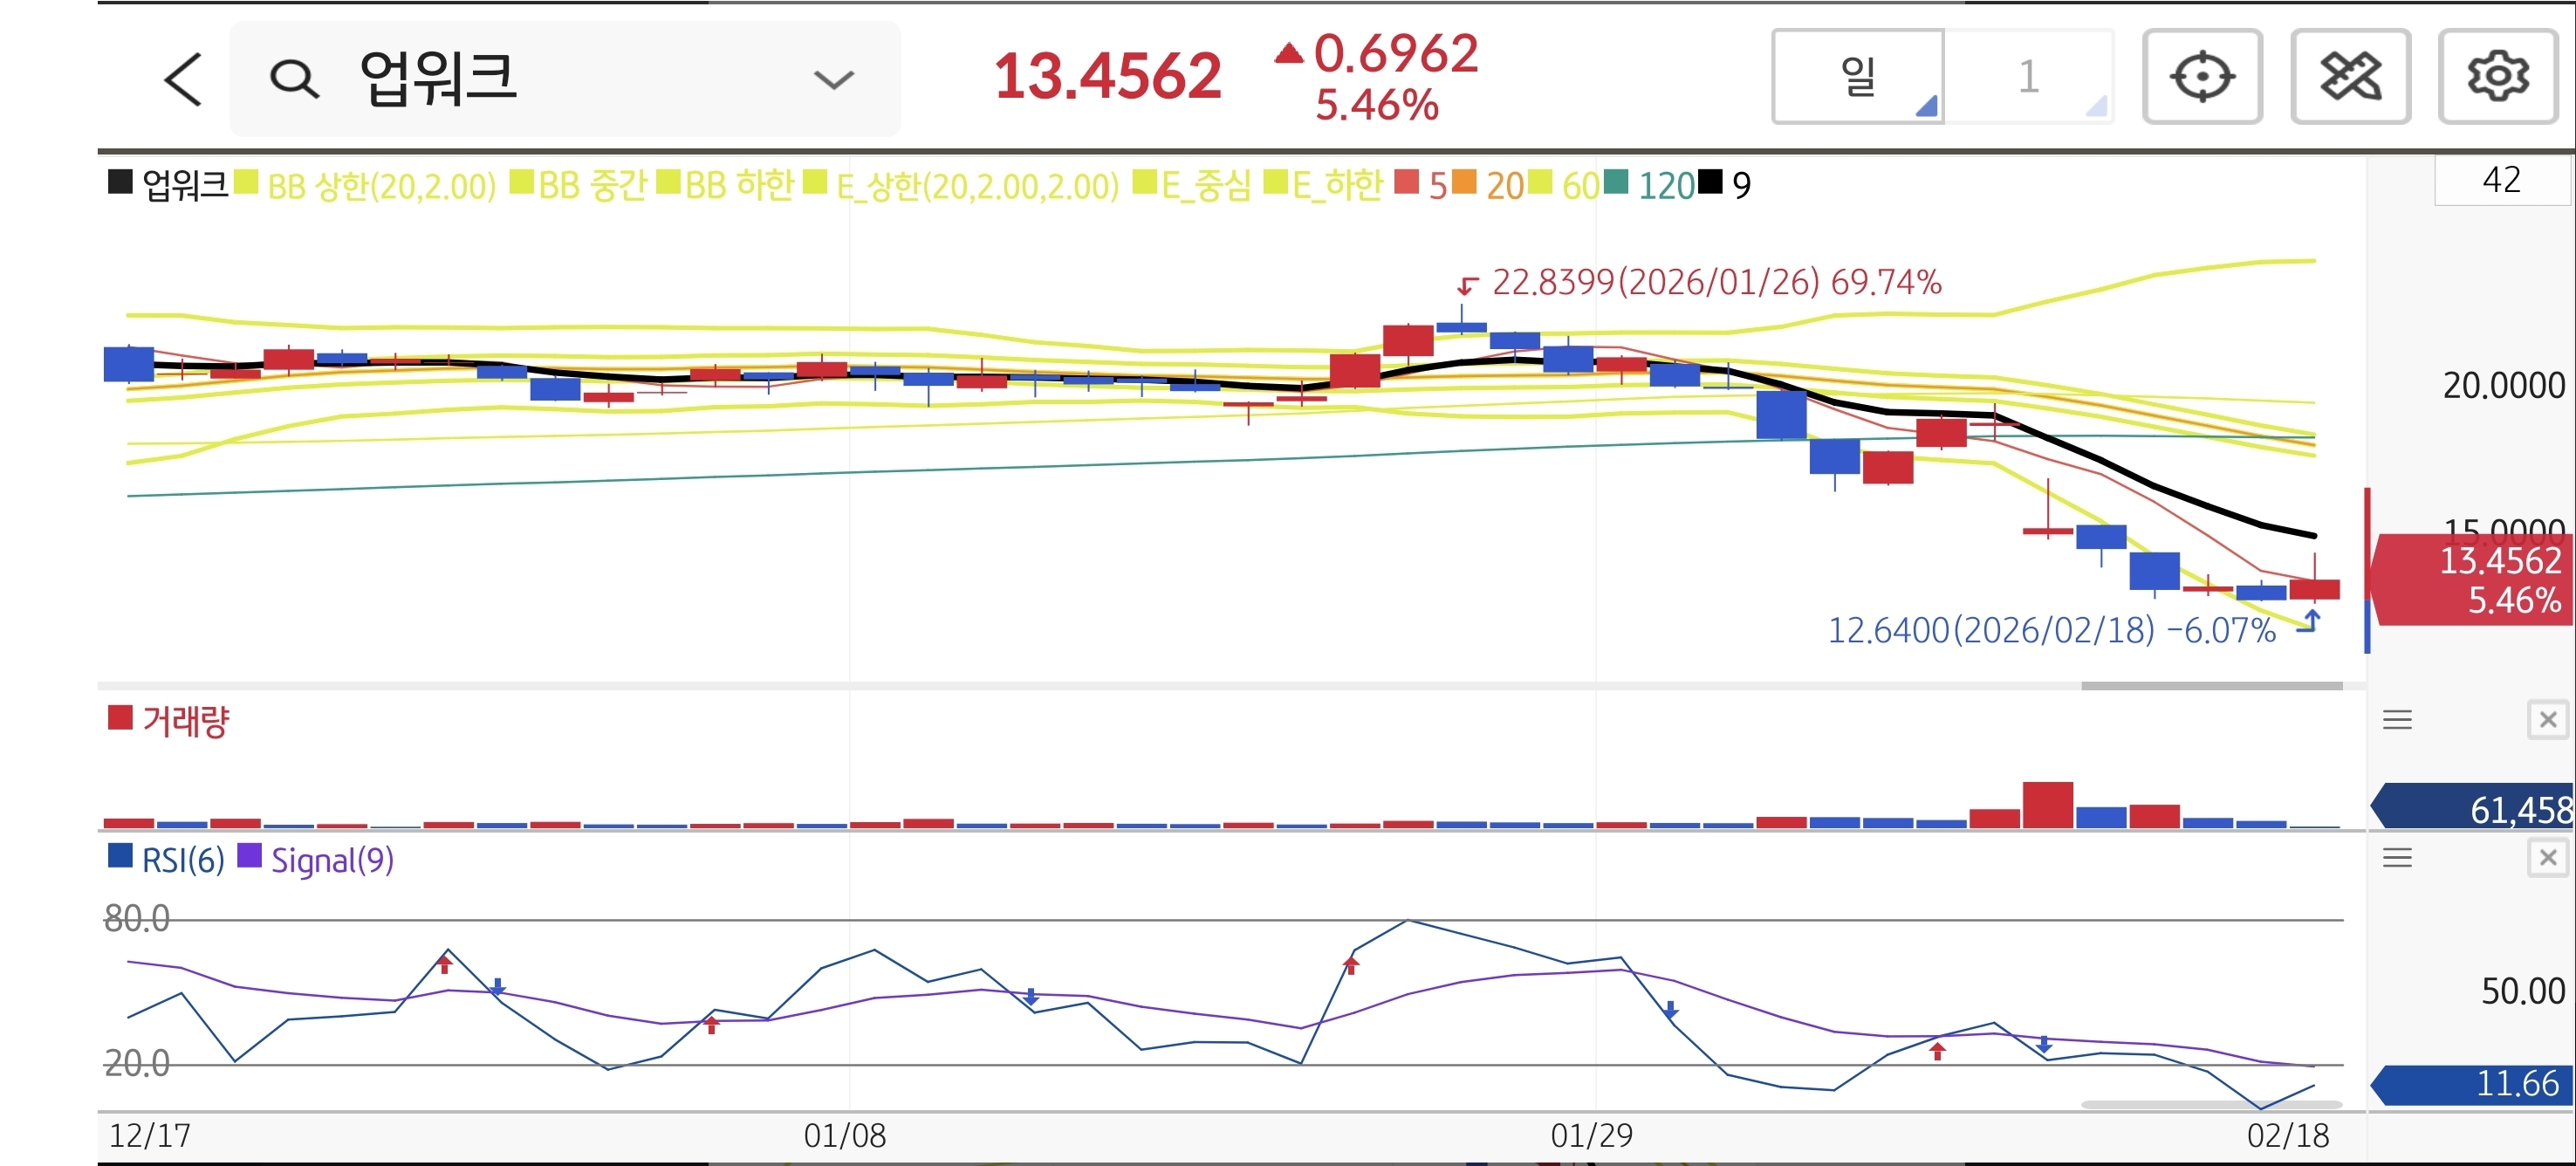Click the 거래량 volume legend swatch
This screenshot has height=1166, width=2576.
(120, 718)
